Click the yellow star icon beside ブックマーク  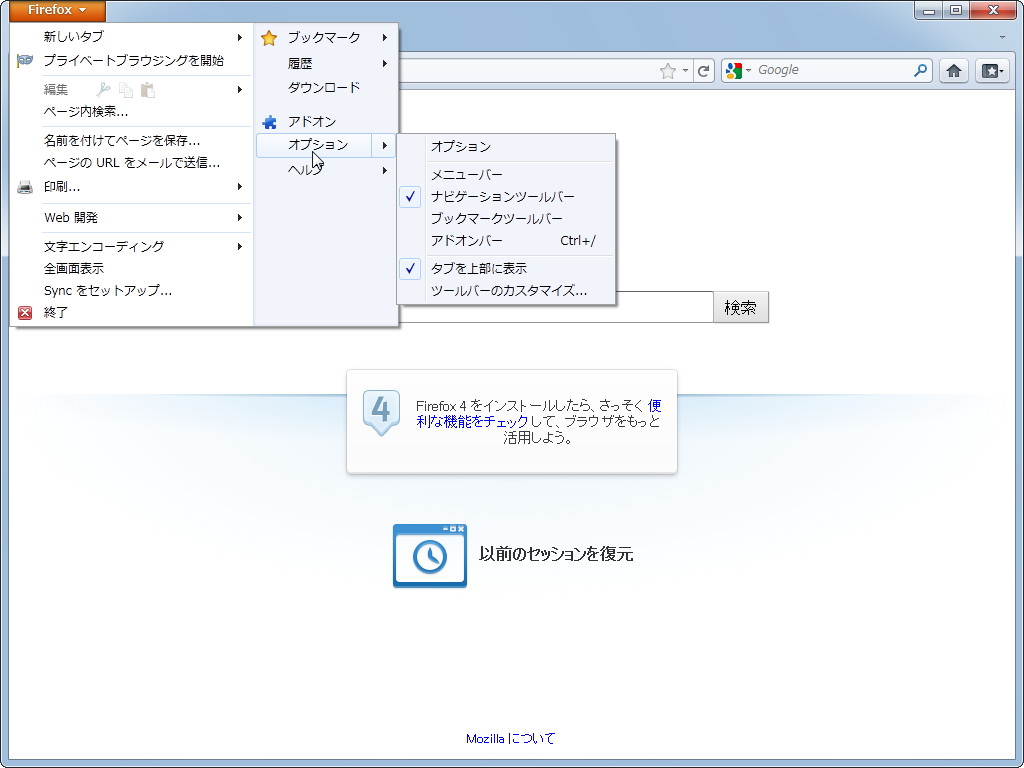click(268, 38)
